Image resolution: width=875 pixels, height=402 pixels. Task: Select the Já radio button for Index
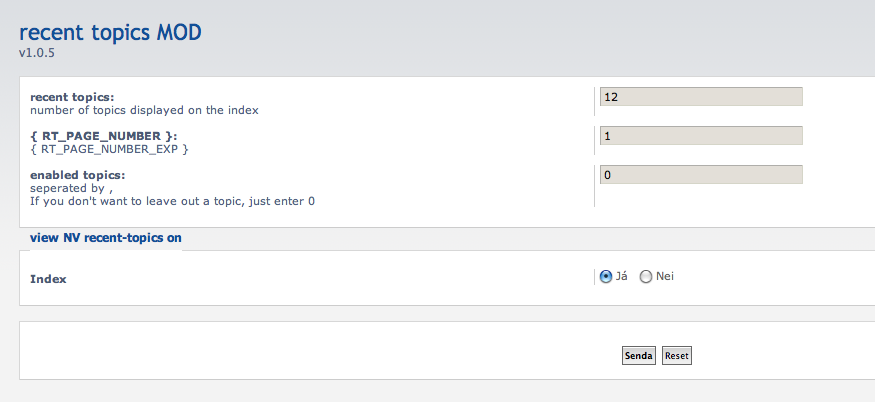pos(606,277)
